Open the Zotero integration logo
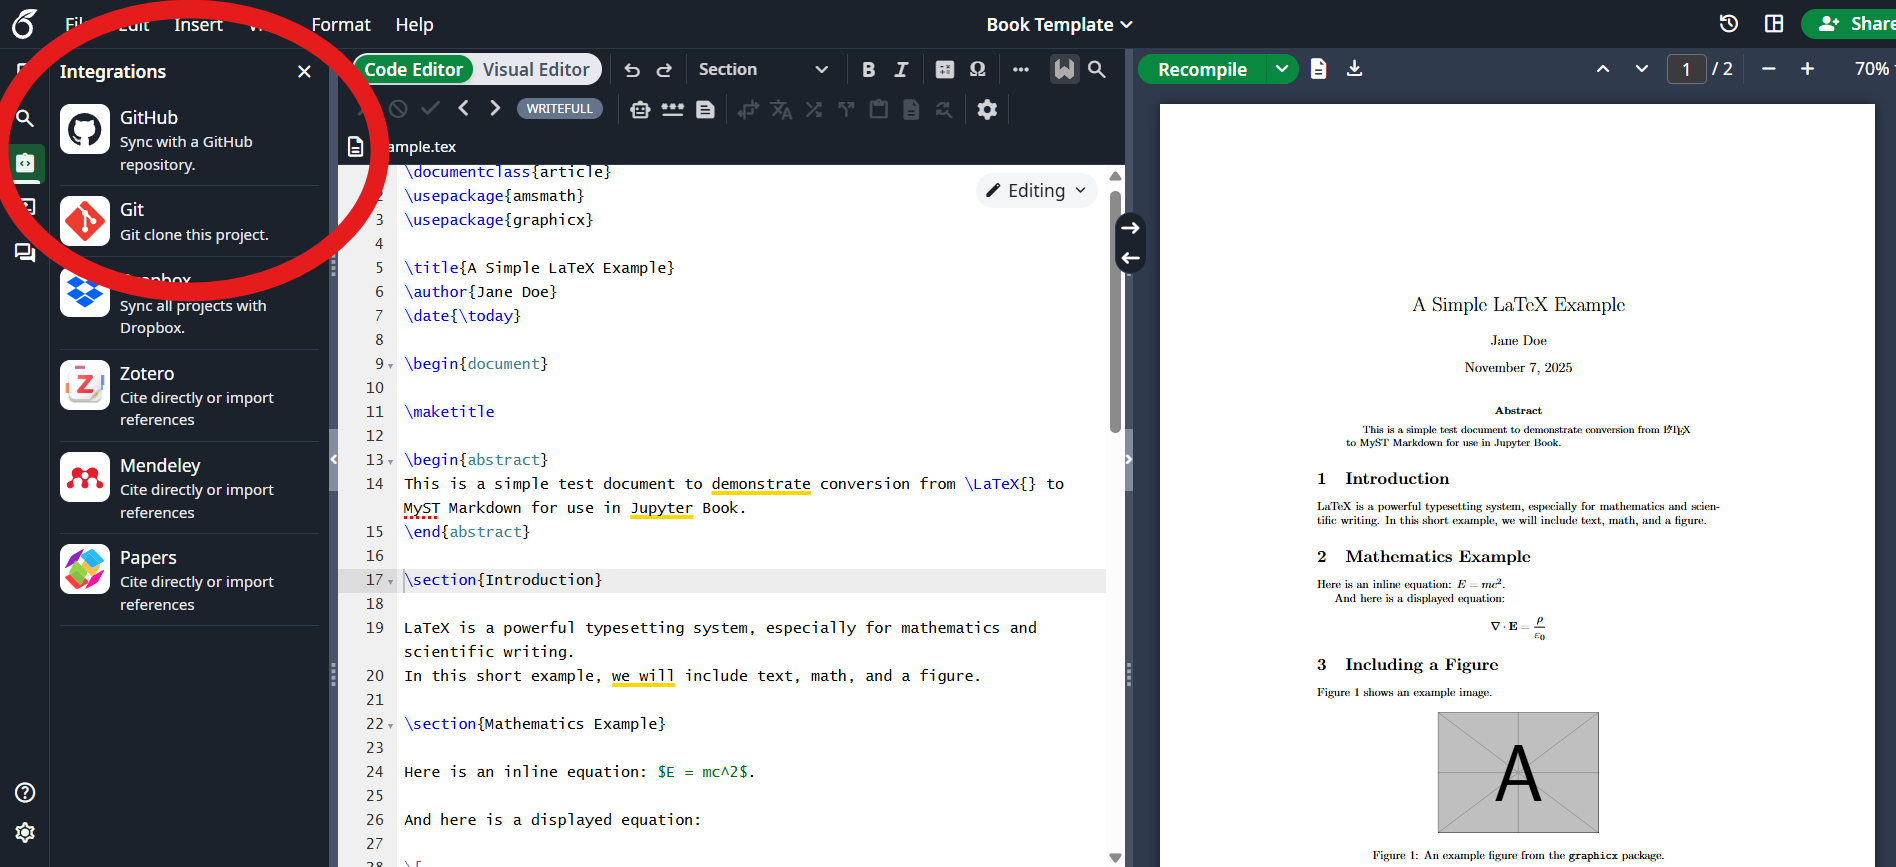 click(85, 385)
